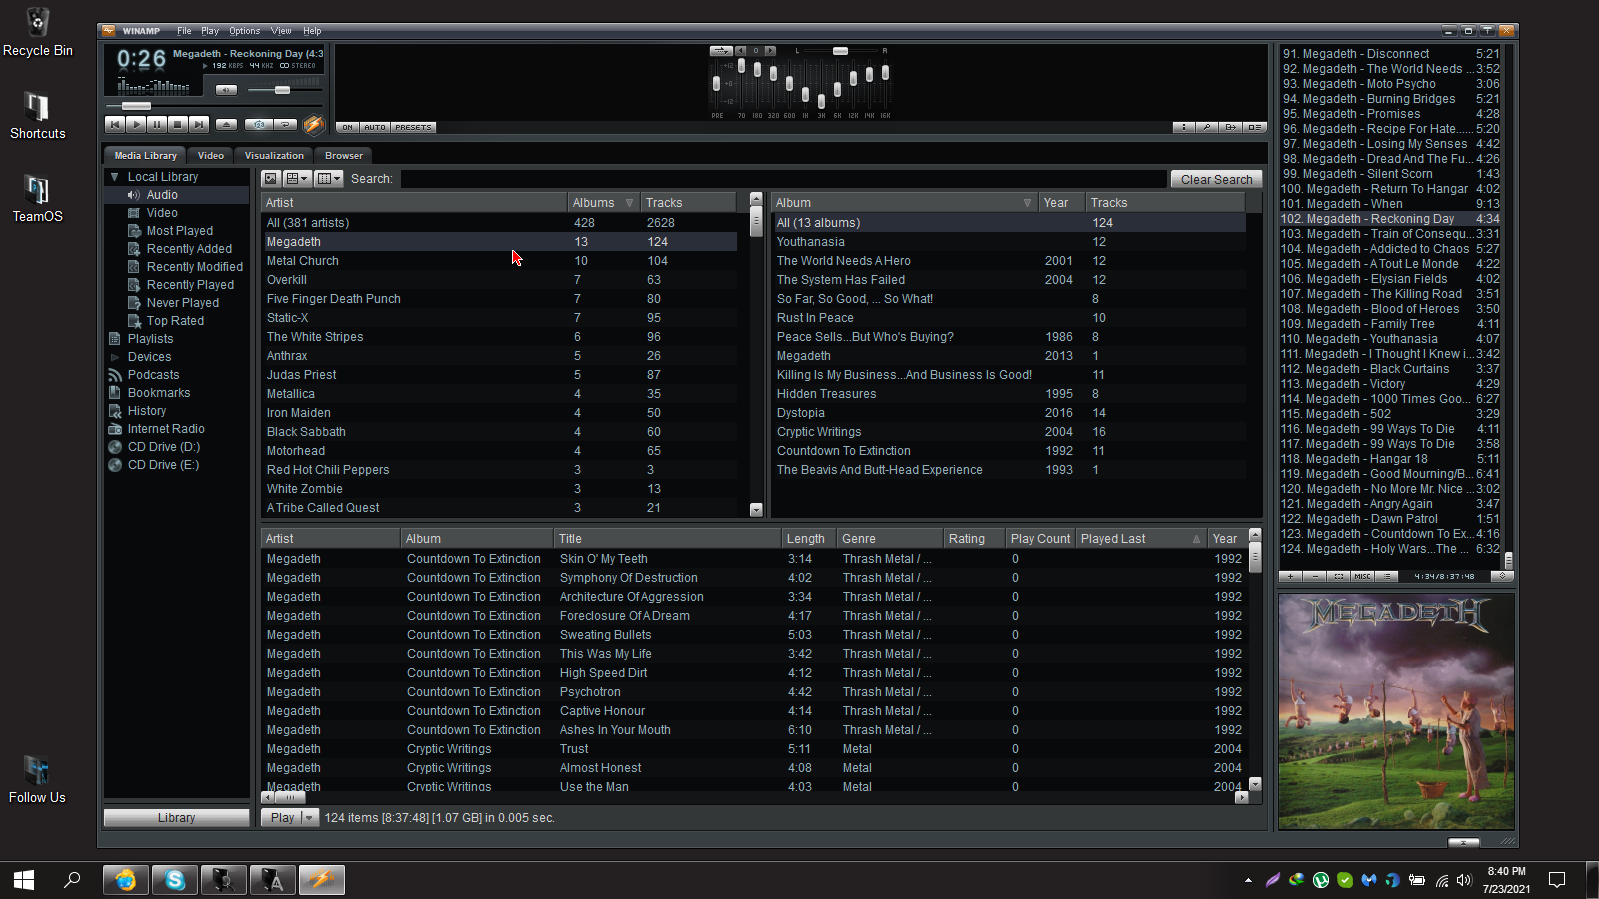This screenshot has width=1599, height=899.
Task: Click the Play button in player controls
Action: click(x=136, y=124)
